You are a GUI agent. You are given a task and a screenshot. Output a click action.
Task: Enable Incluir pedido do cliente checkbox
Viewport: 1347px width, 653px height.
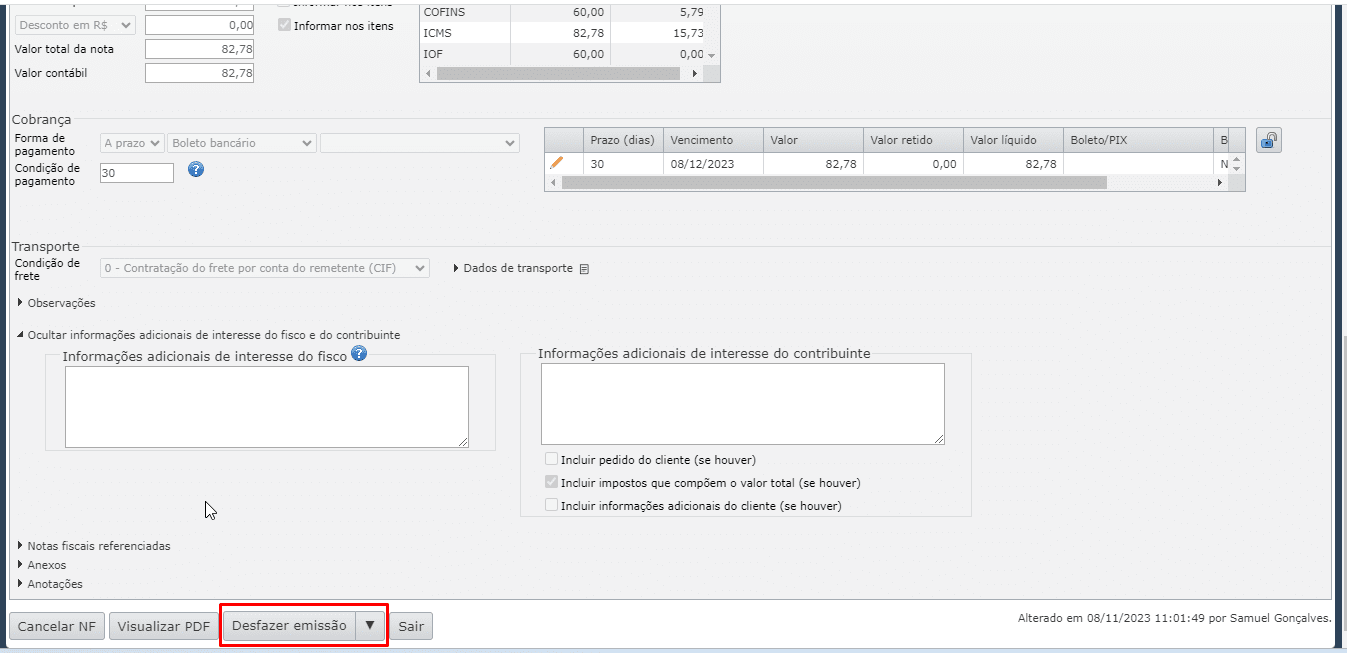coord(551,460)
